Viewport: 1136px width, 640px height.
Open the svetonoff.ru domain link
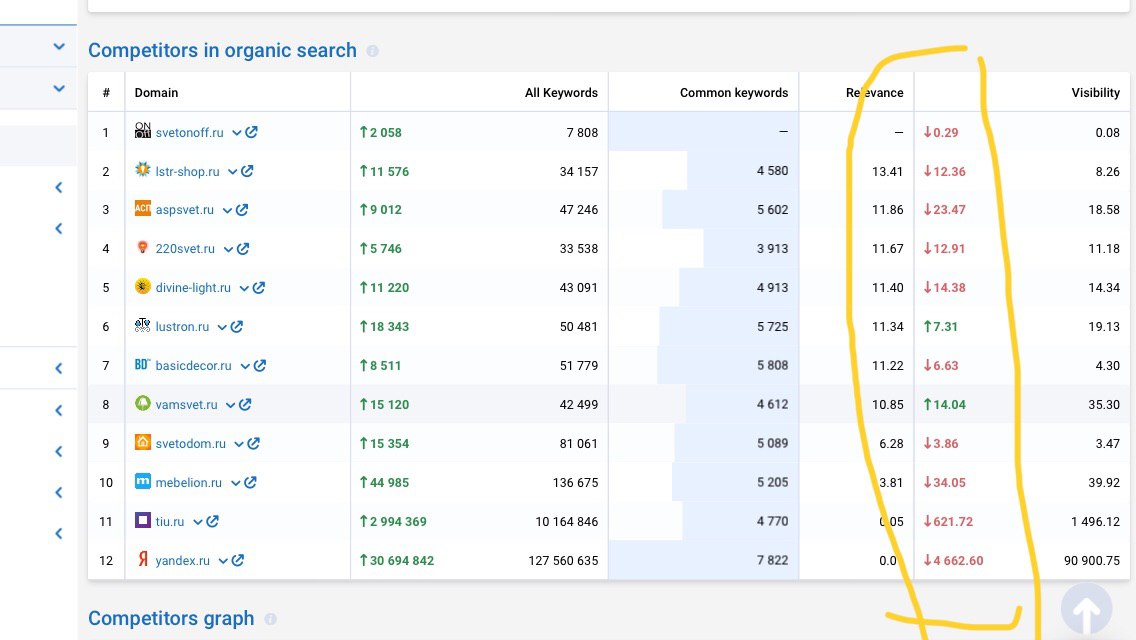click(189, 133)
